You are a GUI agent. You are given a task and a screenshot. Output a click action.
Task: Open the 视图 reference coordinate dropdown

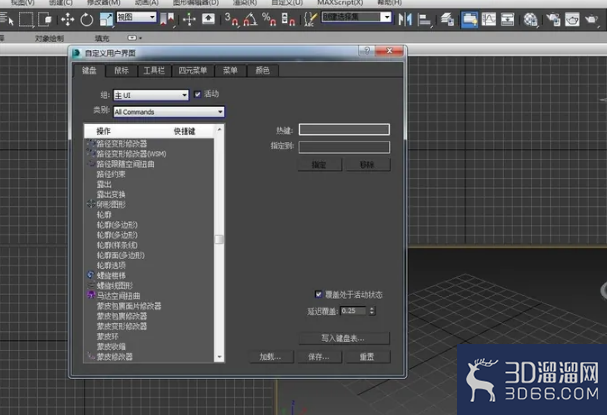point(137,17)
